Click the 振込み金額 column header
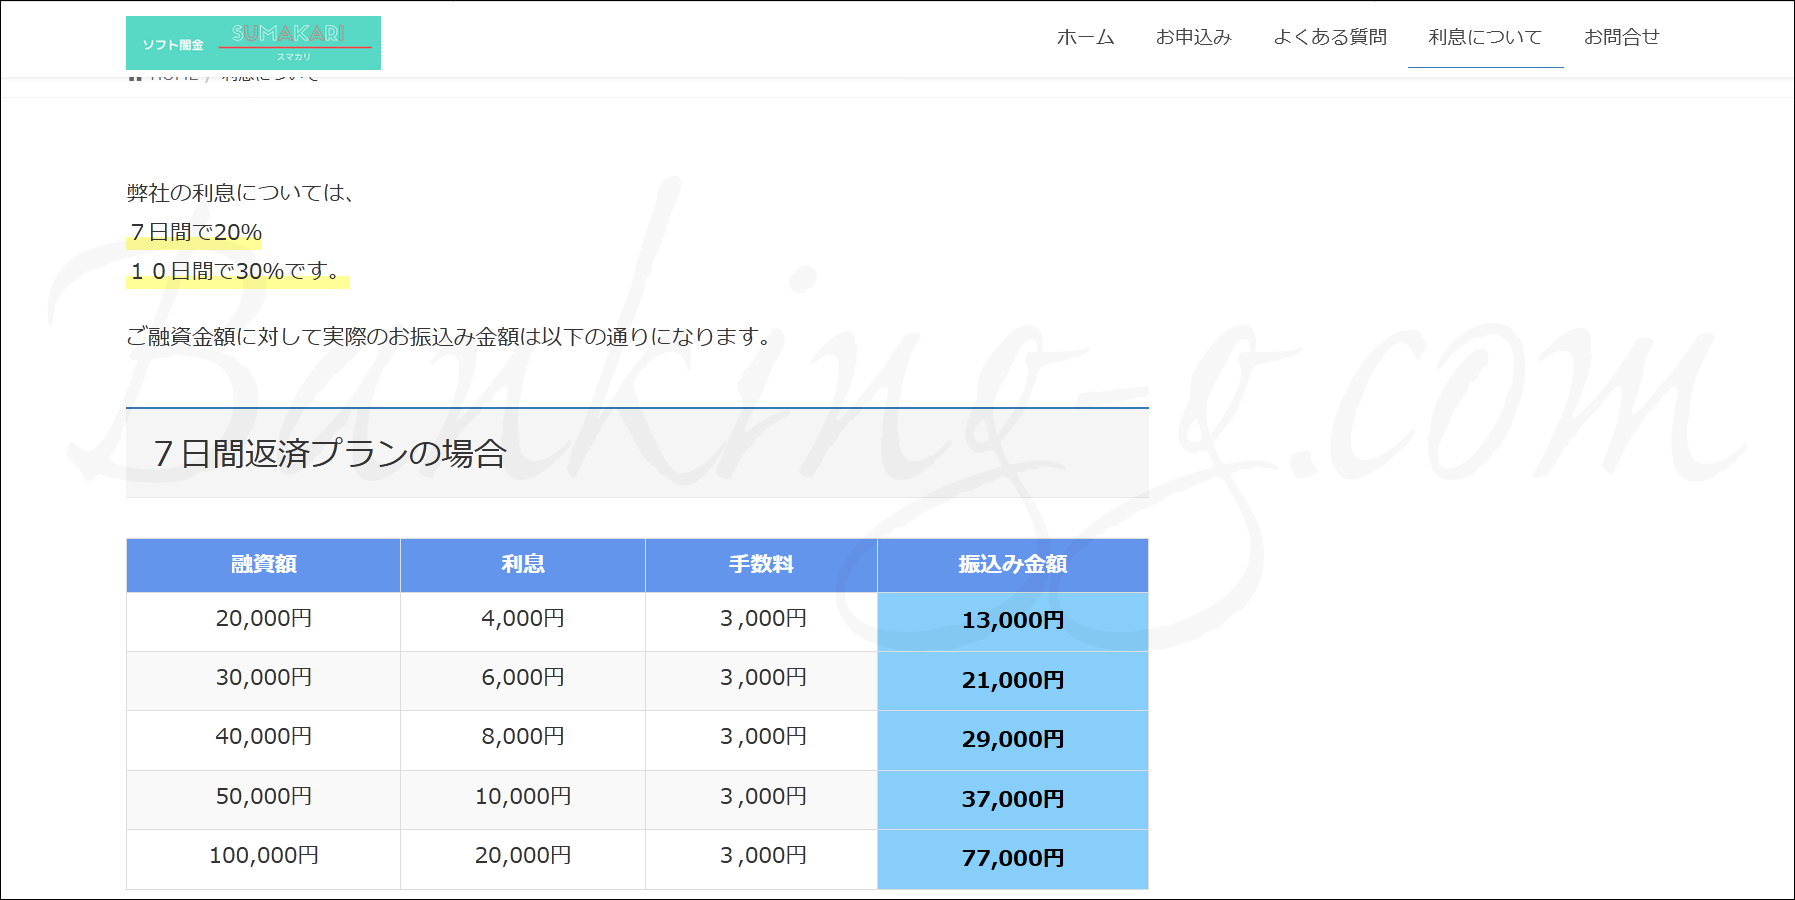The image size is (1795, 900). (x=1012, y=565)
